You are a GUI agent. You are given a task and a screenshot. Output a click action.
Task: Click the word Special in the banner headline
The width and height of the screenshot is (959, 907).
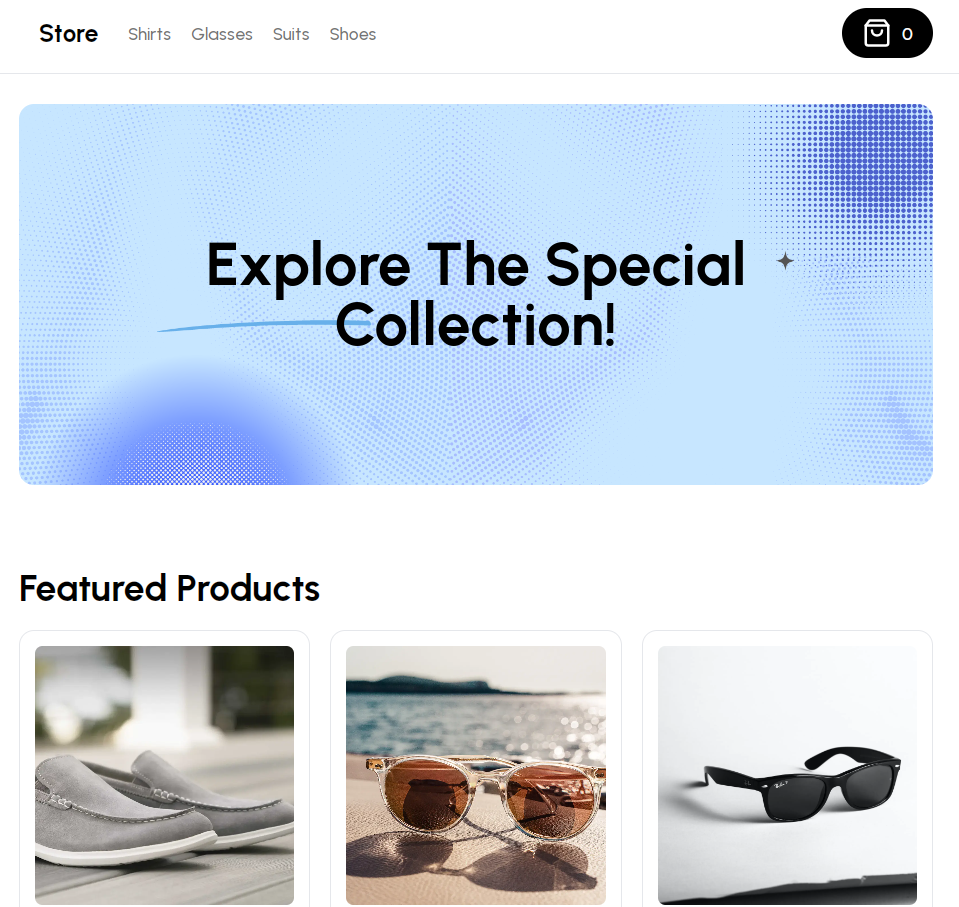(645, 266)
